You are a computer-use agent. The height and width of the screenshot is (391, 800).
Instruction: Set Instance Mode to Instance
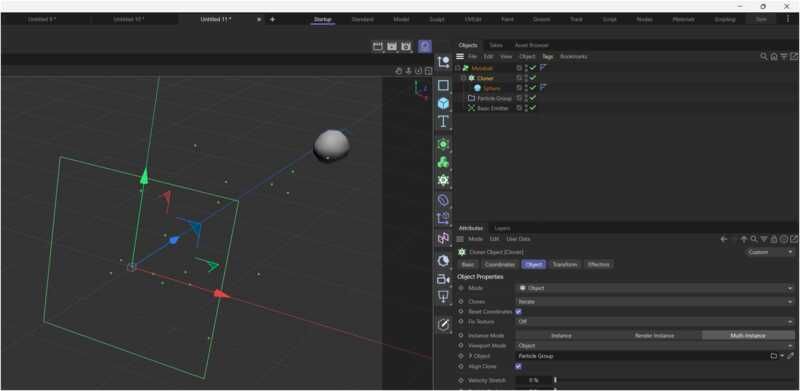tap(562, 335)
